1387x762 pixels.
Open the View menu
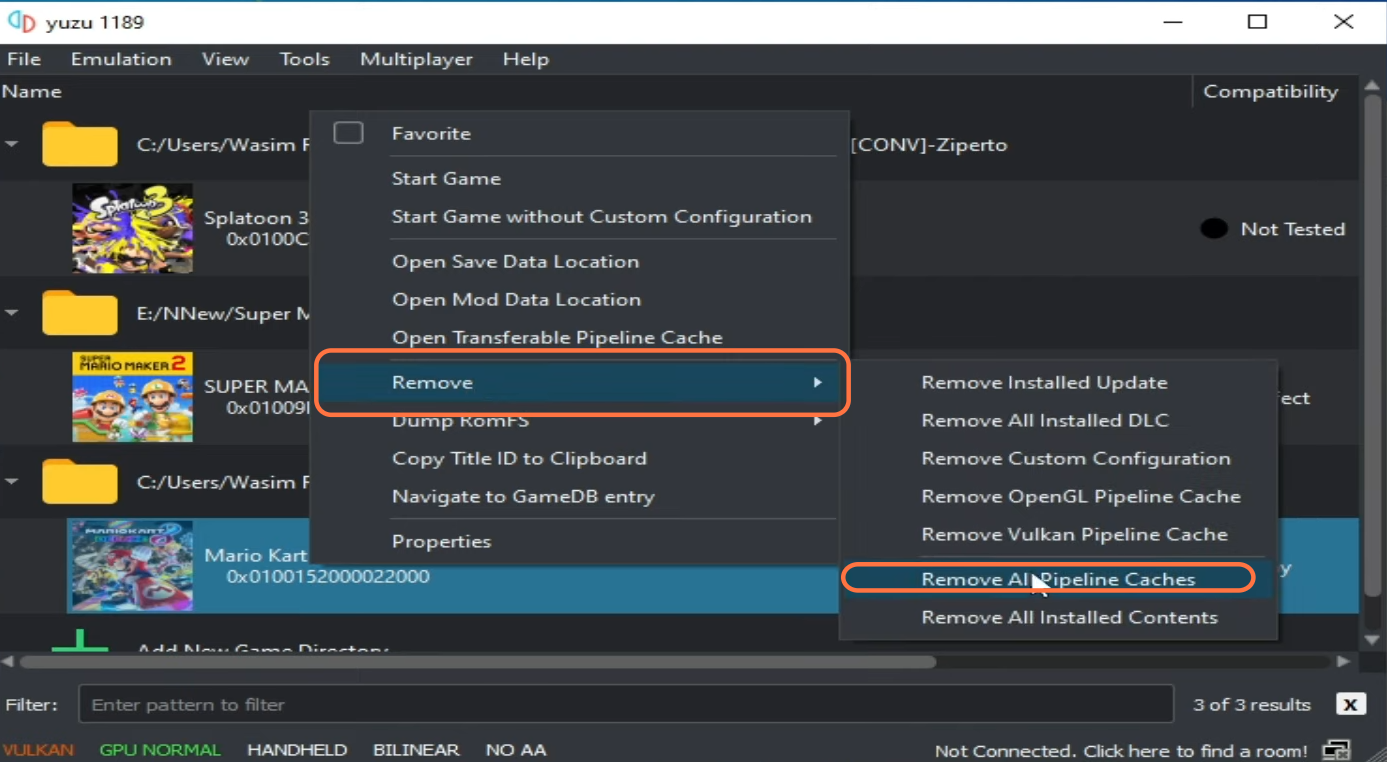pos(225,59)
